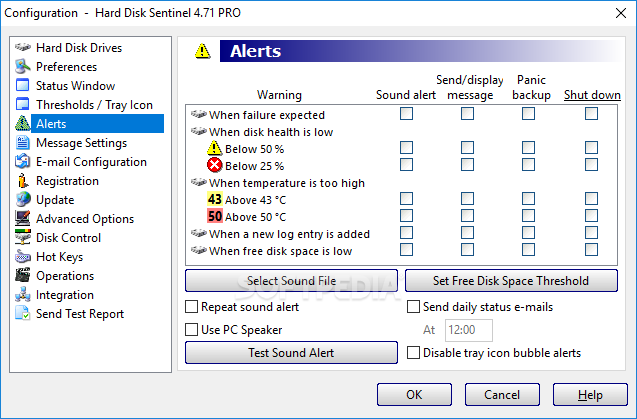Check Disable tray icon bubble alerts
Image resolution: width=637 pixels, height=419 pixels.
pos(413,352)
